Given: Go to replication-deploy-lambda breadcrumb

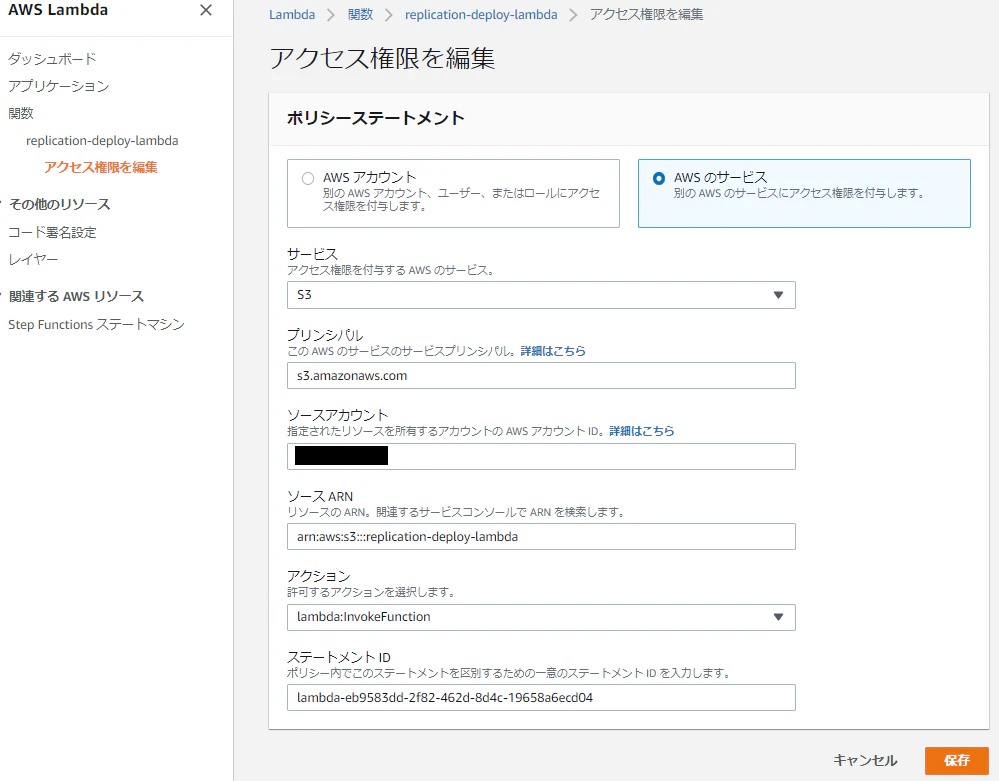Looking at the screenshot, I should point(481,15).
